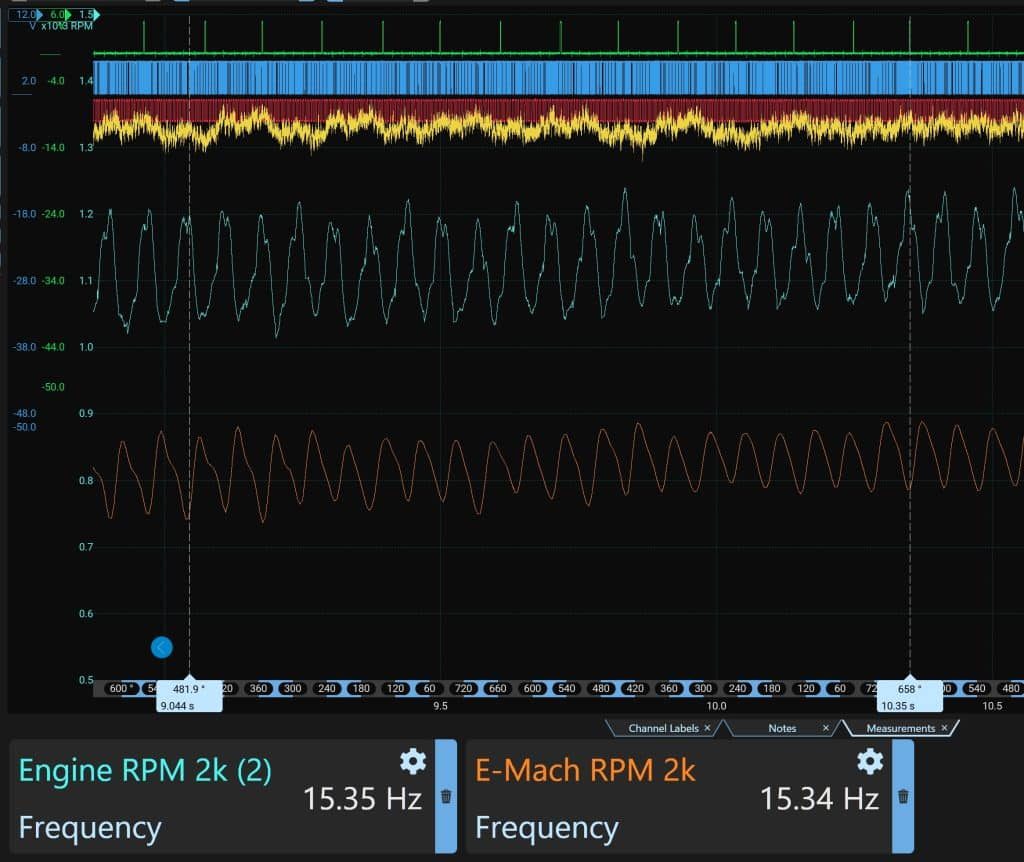1024x862 pixels.
Task: Close the Channel Labels tab with its x
Action: [x=707, y=727]
